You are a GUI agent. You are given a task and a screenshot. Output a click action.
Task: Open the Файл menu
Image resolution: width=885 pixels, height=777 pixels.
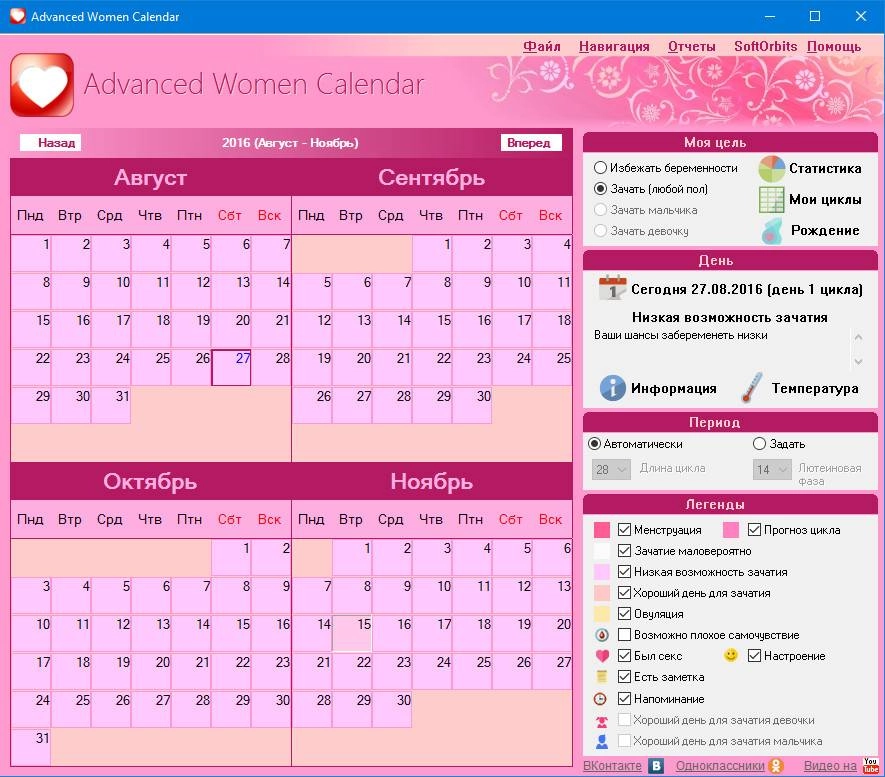click(x=541, y=46)
